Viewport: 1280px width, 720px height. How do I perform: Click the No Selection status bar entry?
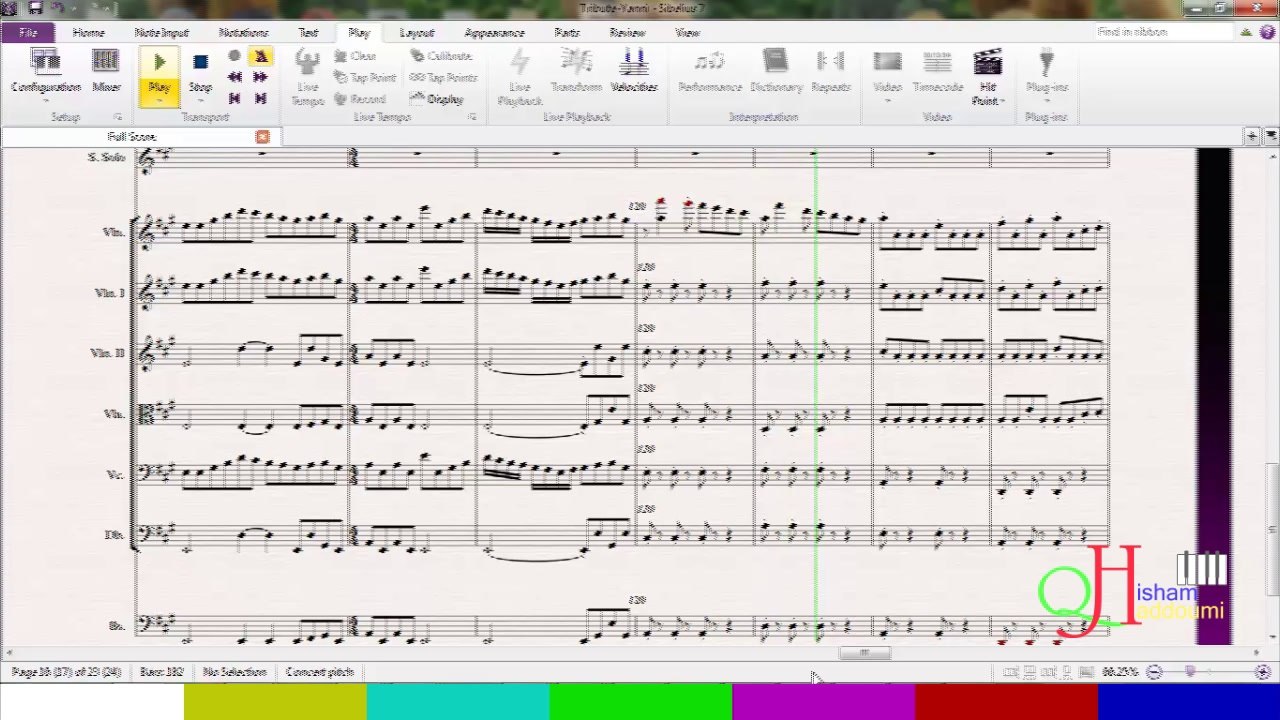(233, 672)
